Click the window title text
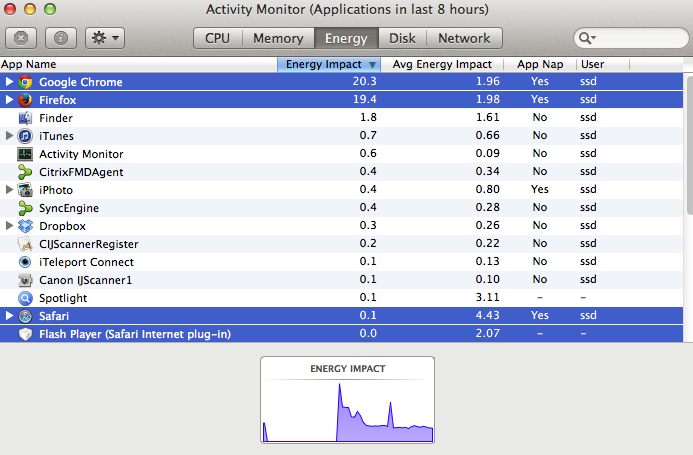This screenshot has width=693, height=455. click(347, 9)
